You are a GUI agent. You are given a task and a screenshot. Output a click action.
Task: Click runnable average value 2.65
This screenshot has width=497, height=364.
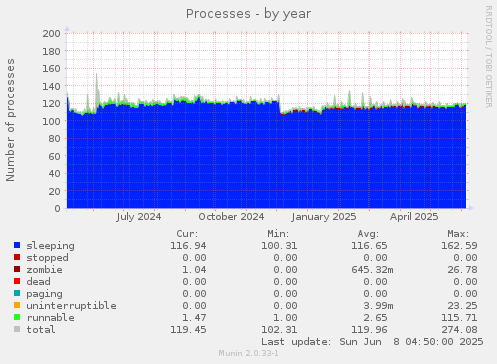tap(375, 318)
